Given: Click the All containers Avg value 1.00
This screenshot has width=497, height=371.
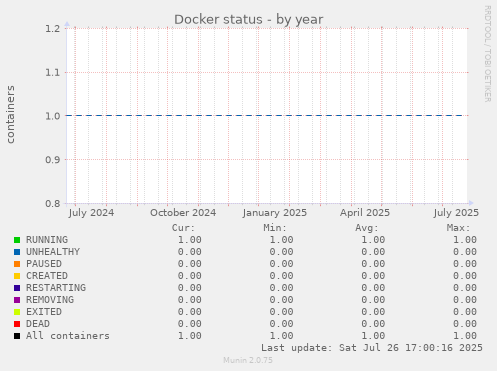Looking at the screenshot, I should coord(373,336).
